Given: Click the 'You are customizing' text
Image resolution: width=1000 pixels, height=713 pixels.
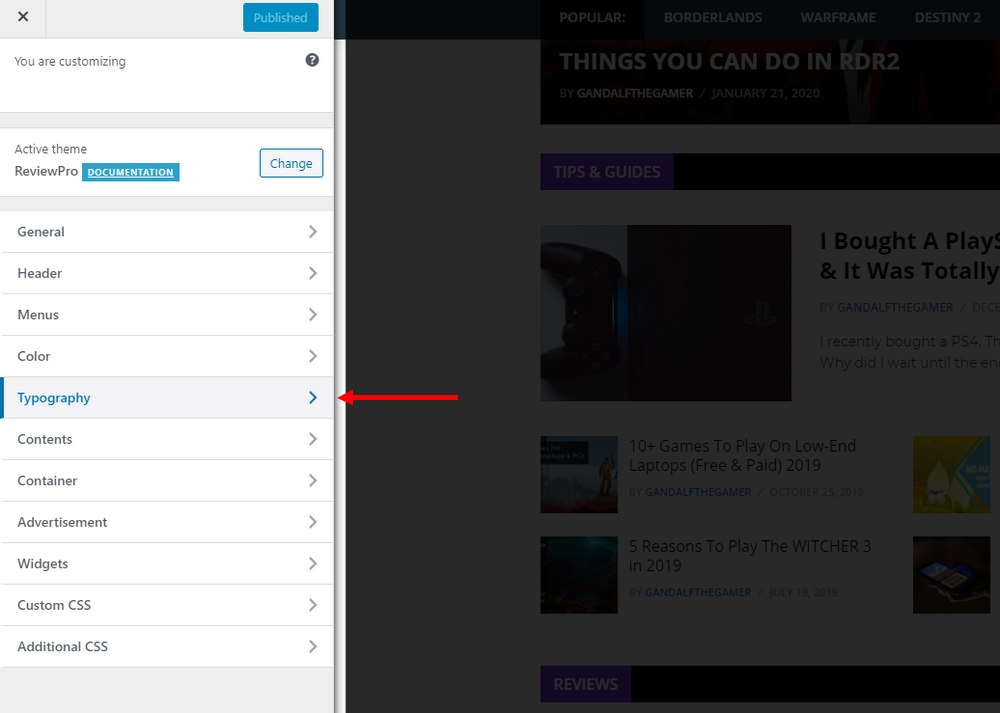Looking at the screenshot, I should pos(70,61).
